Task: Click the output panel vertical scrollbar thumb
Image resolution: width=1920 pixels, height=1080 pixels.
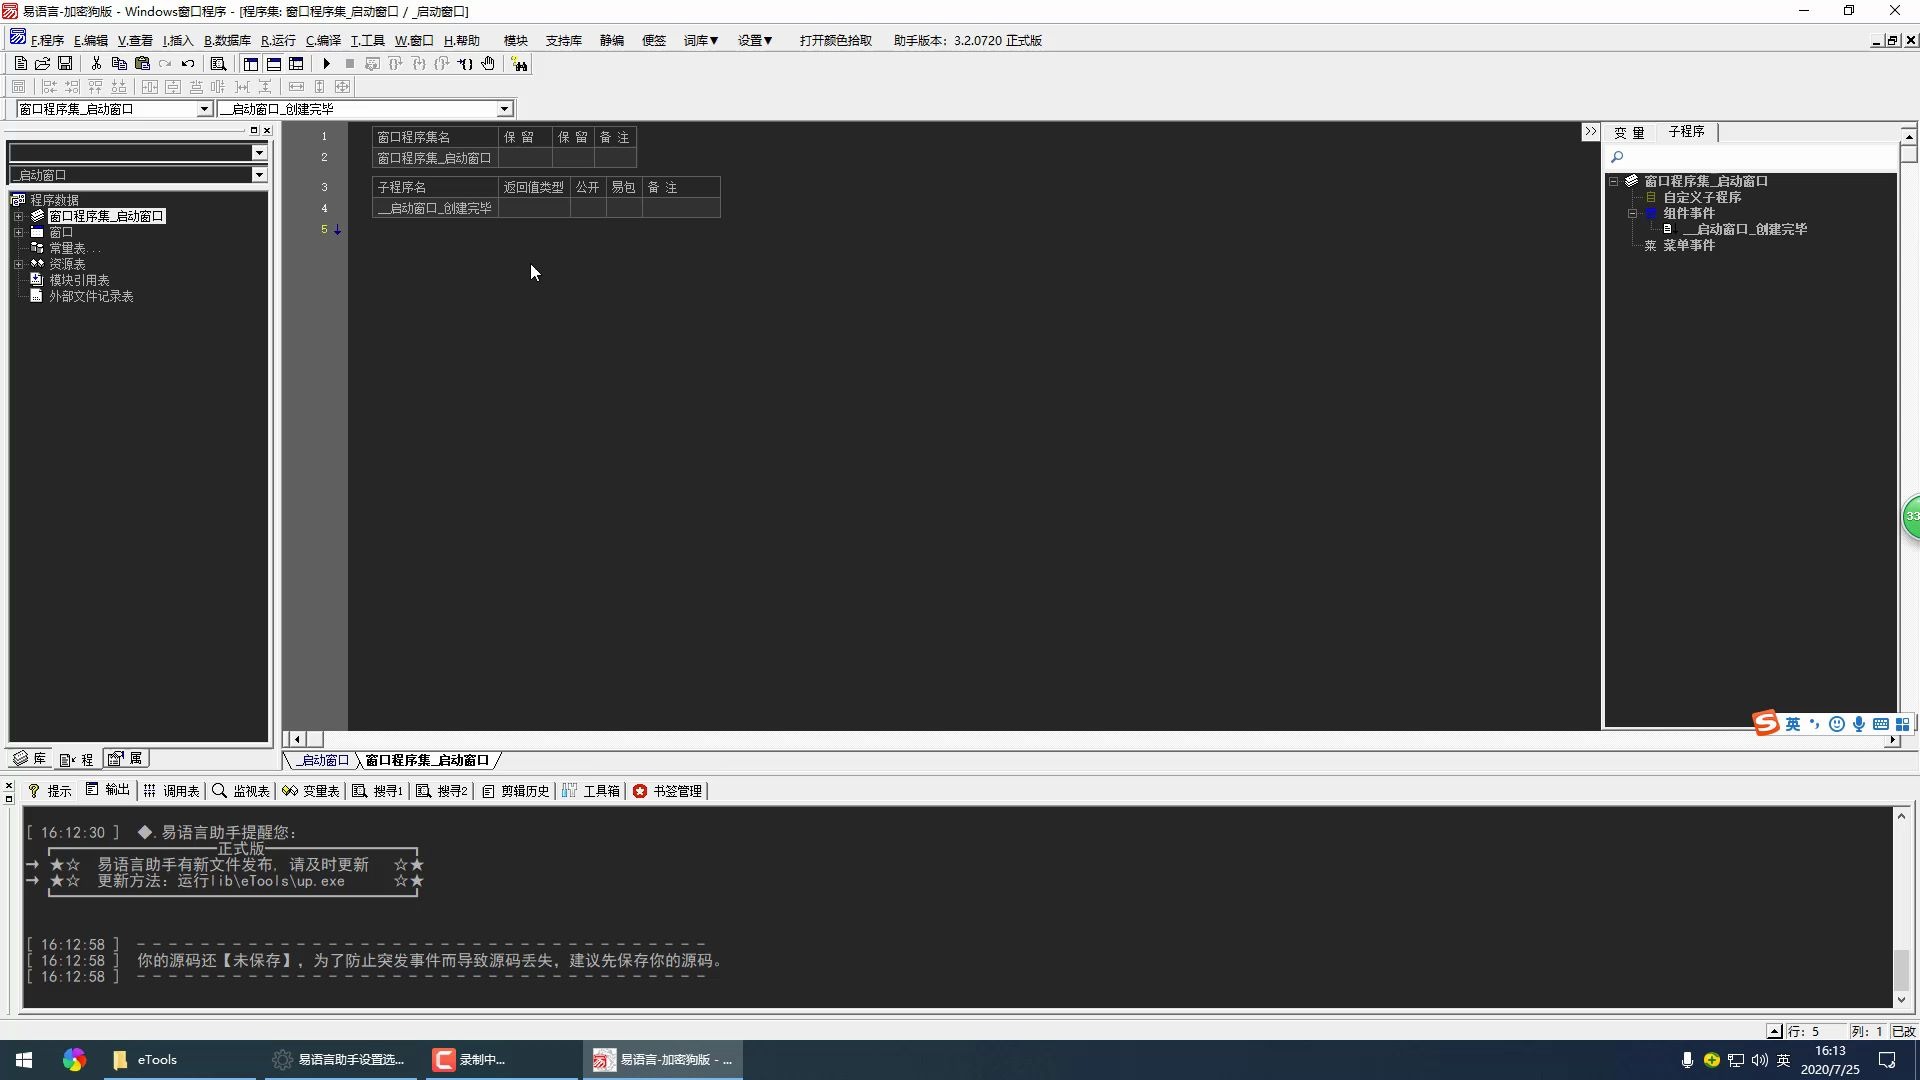Action: (x=1901, y=968)
